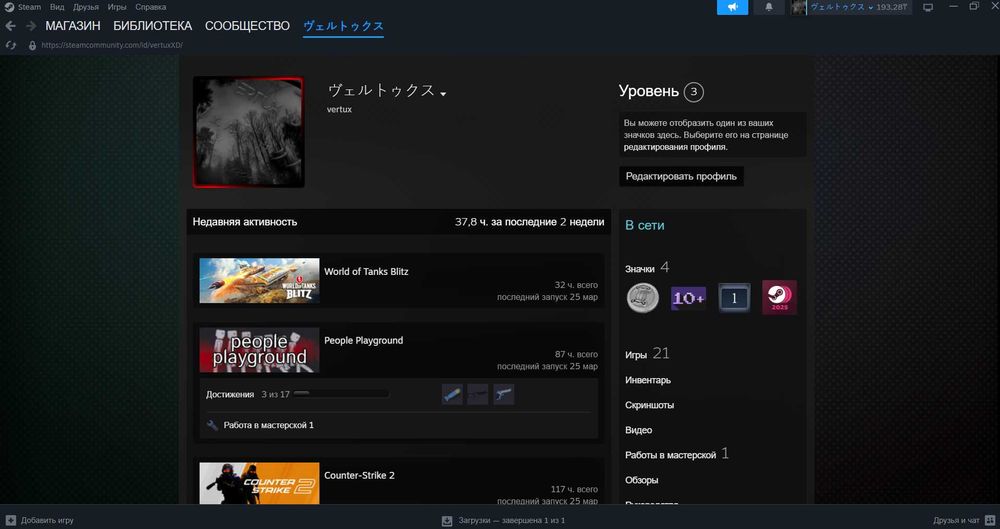View the silver coin badge
This screenshot has height=529, width=1000.
pos(643,297)
